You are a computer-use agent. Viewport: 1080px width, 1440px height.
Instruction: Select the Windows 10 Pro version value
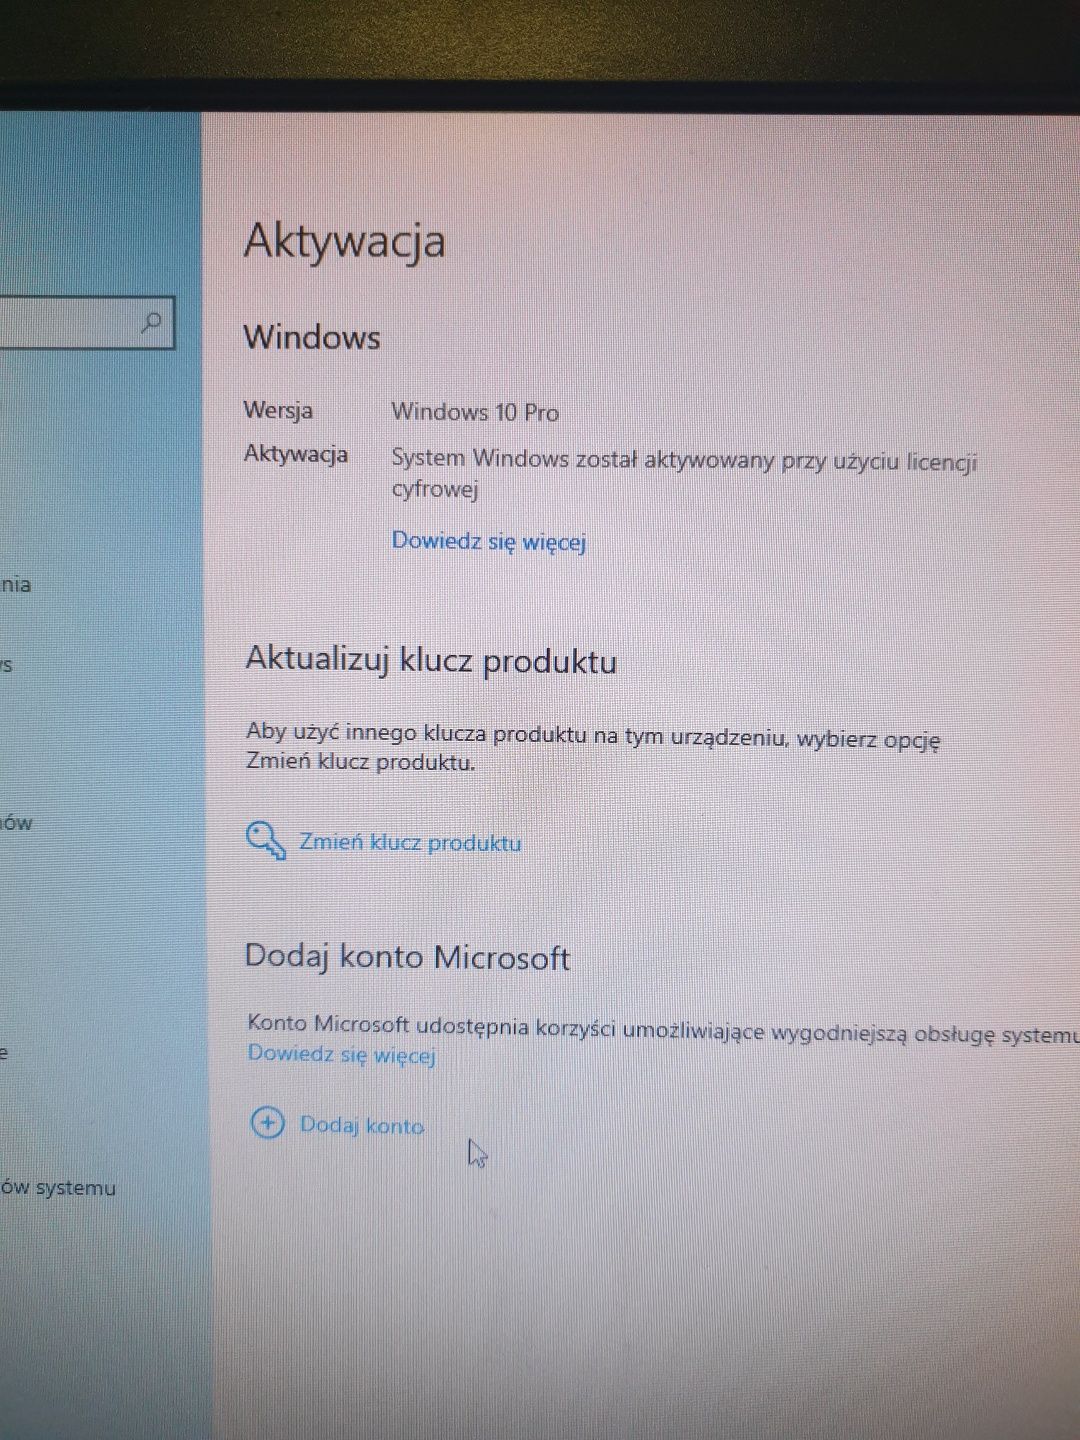click(475, 412)
